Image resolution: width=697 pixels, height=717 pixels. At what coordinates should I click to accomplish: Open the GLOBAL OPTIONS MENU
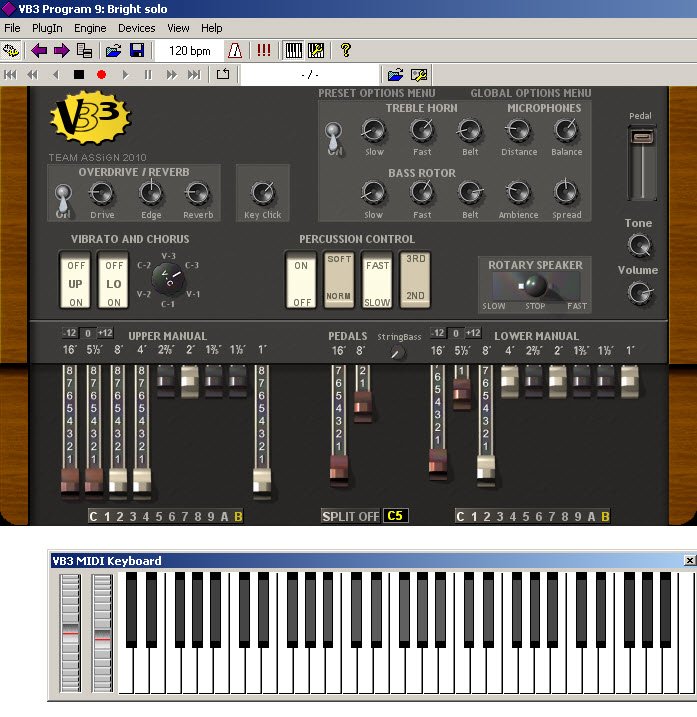point(531,93)
